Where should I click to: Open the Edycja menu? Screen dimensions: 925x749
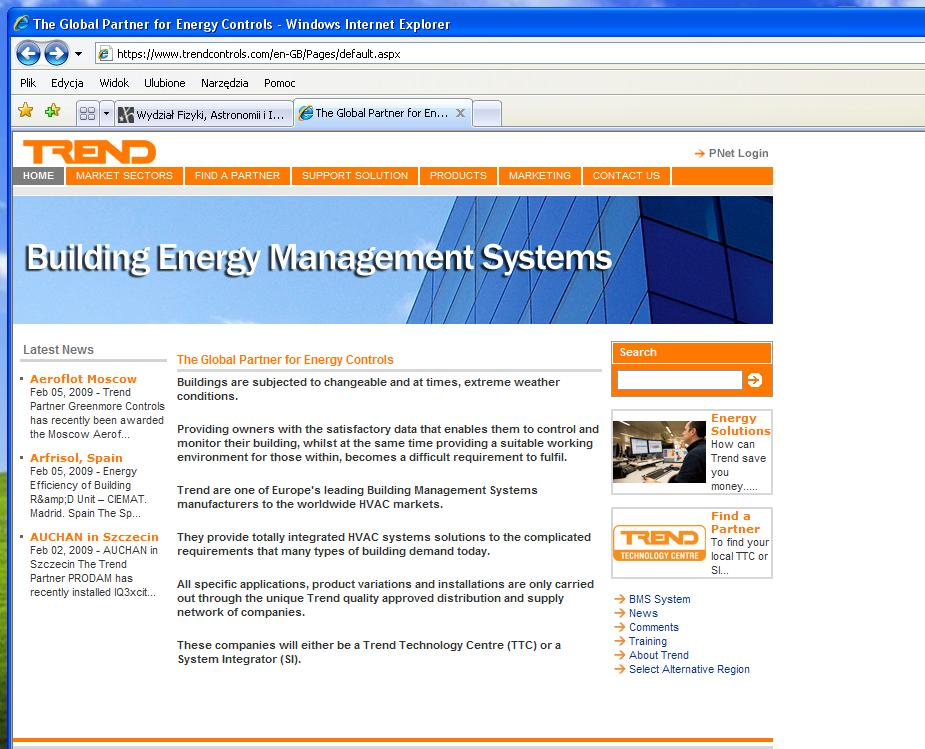coord(67,83)
